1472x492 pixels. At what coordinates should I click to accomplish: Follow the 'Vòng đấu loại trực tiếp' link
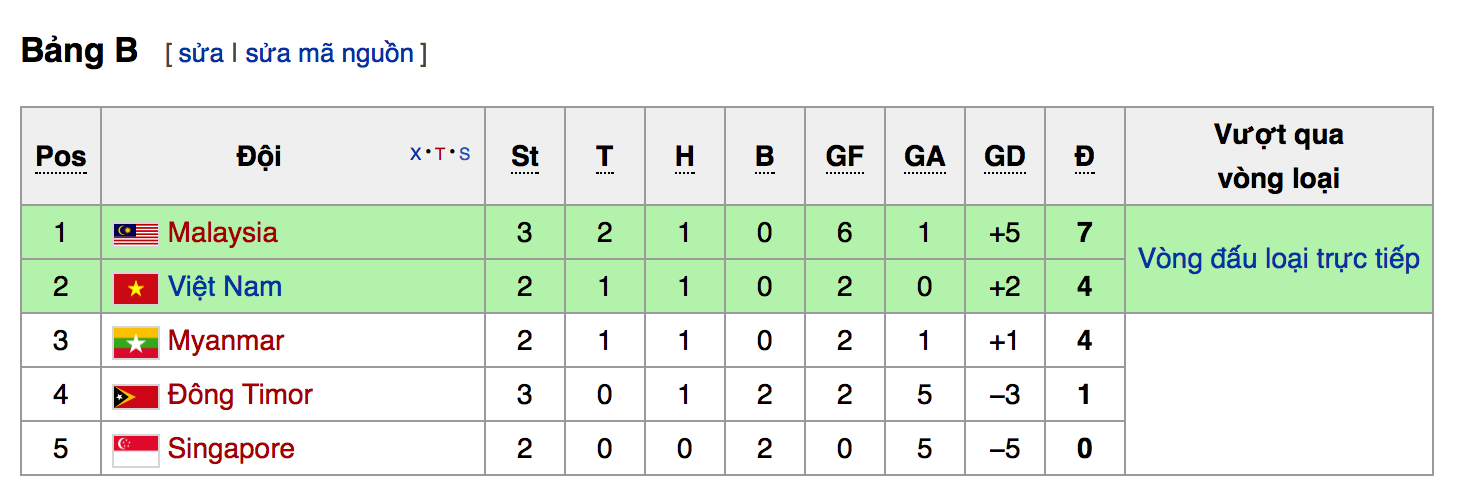tap(1279, 259)
